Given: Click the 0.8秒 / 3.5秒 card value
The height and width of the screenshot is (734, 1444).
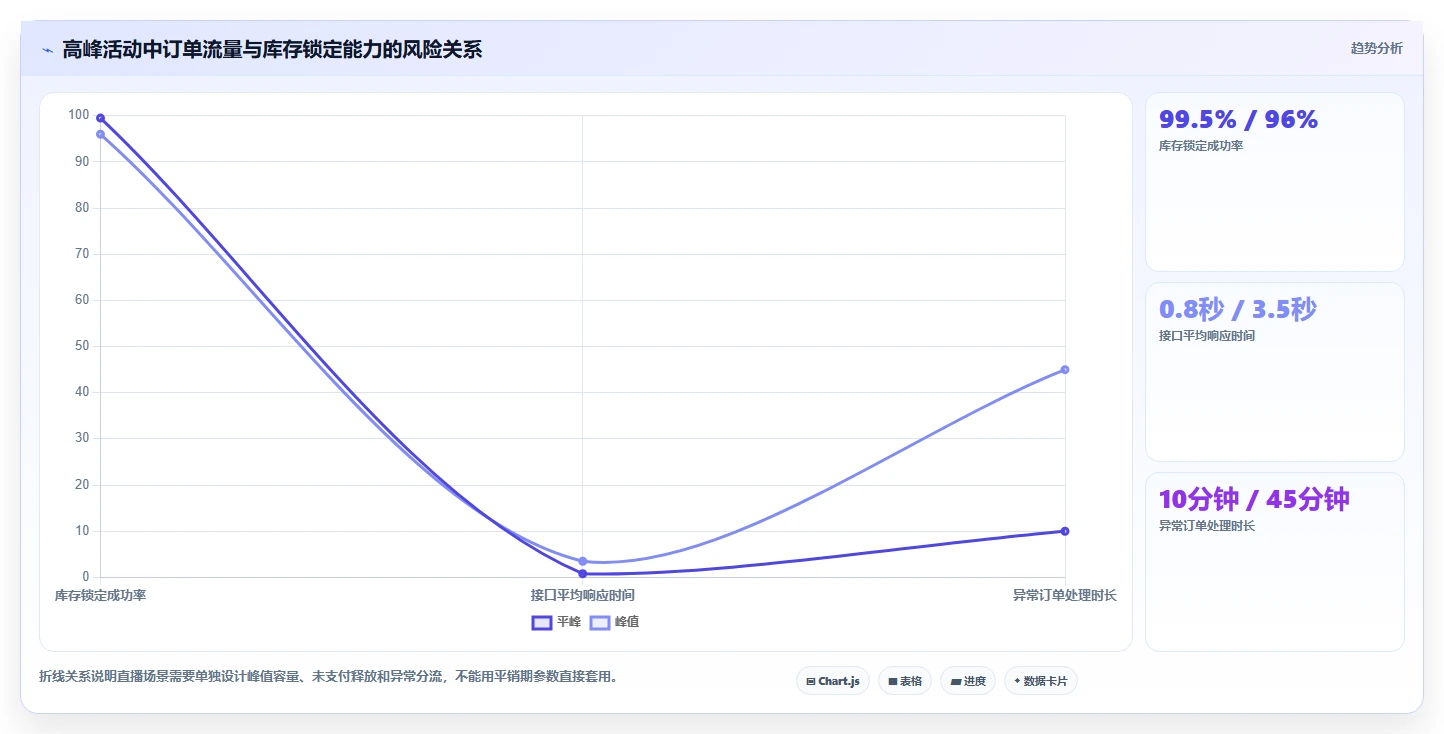Looking at the screenshot, I should pyautogui.click(x=1238, y=309).
